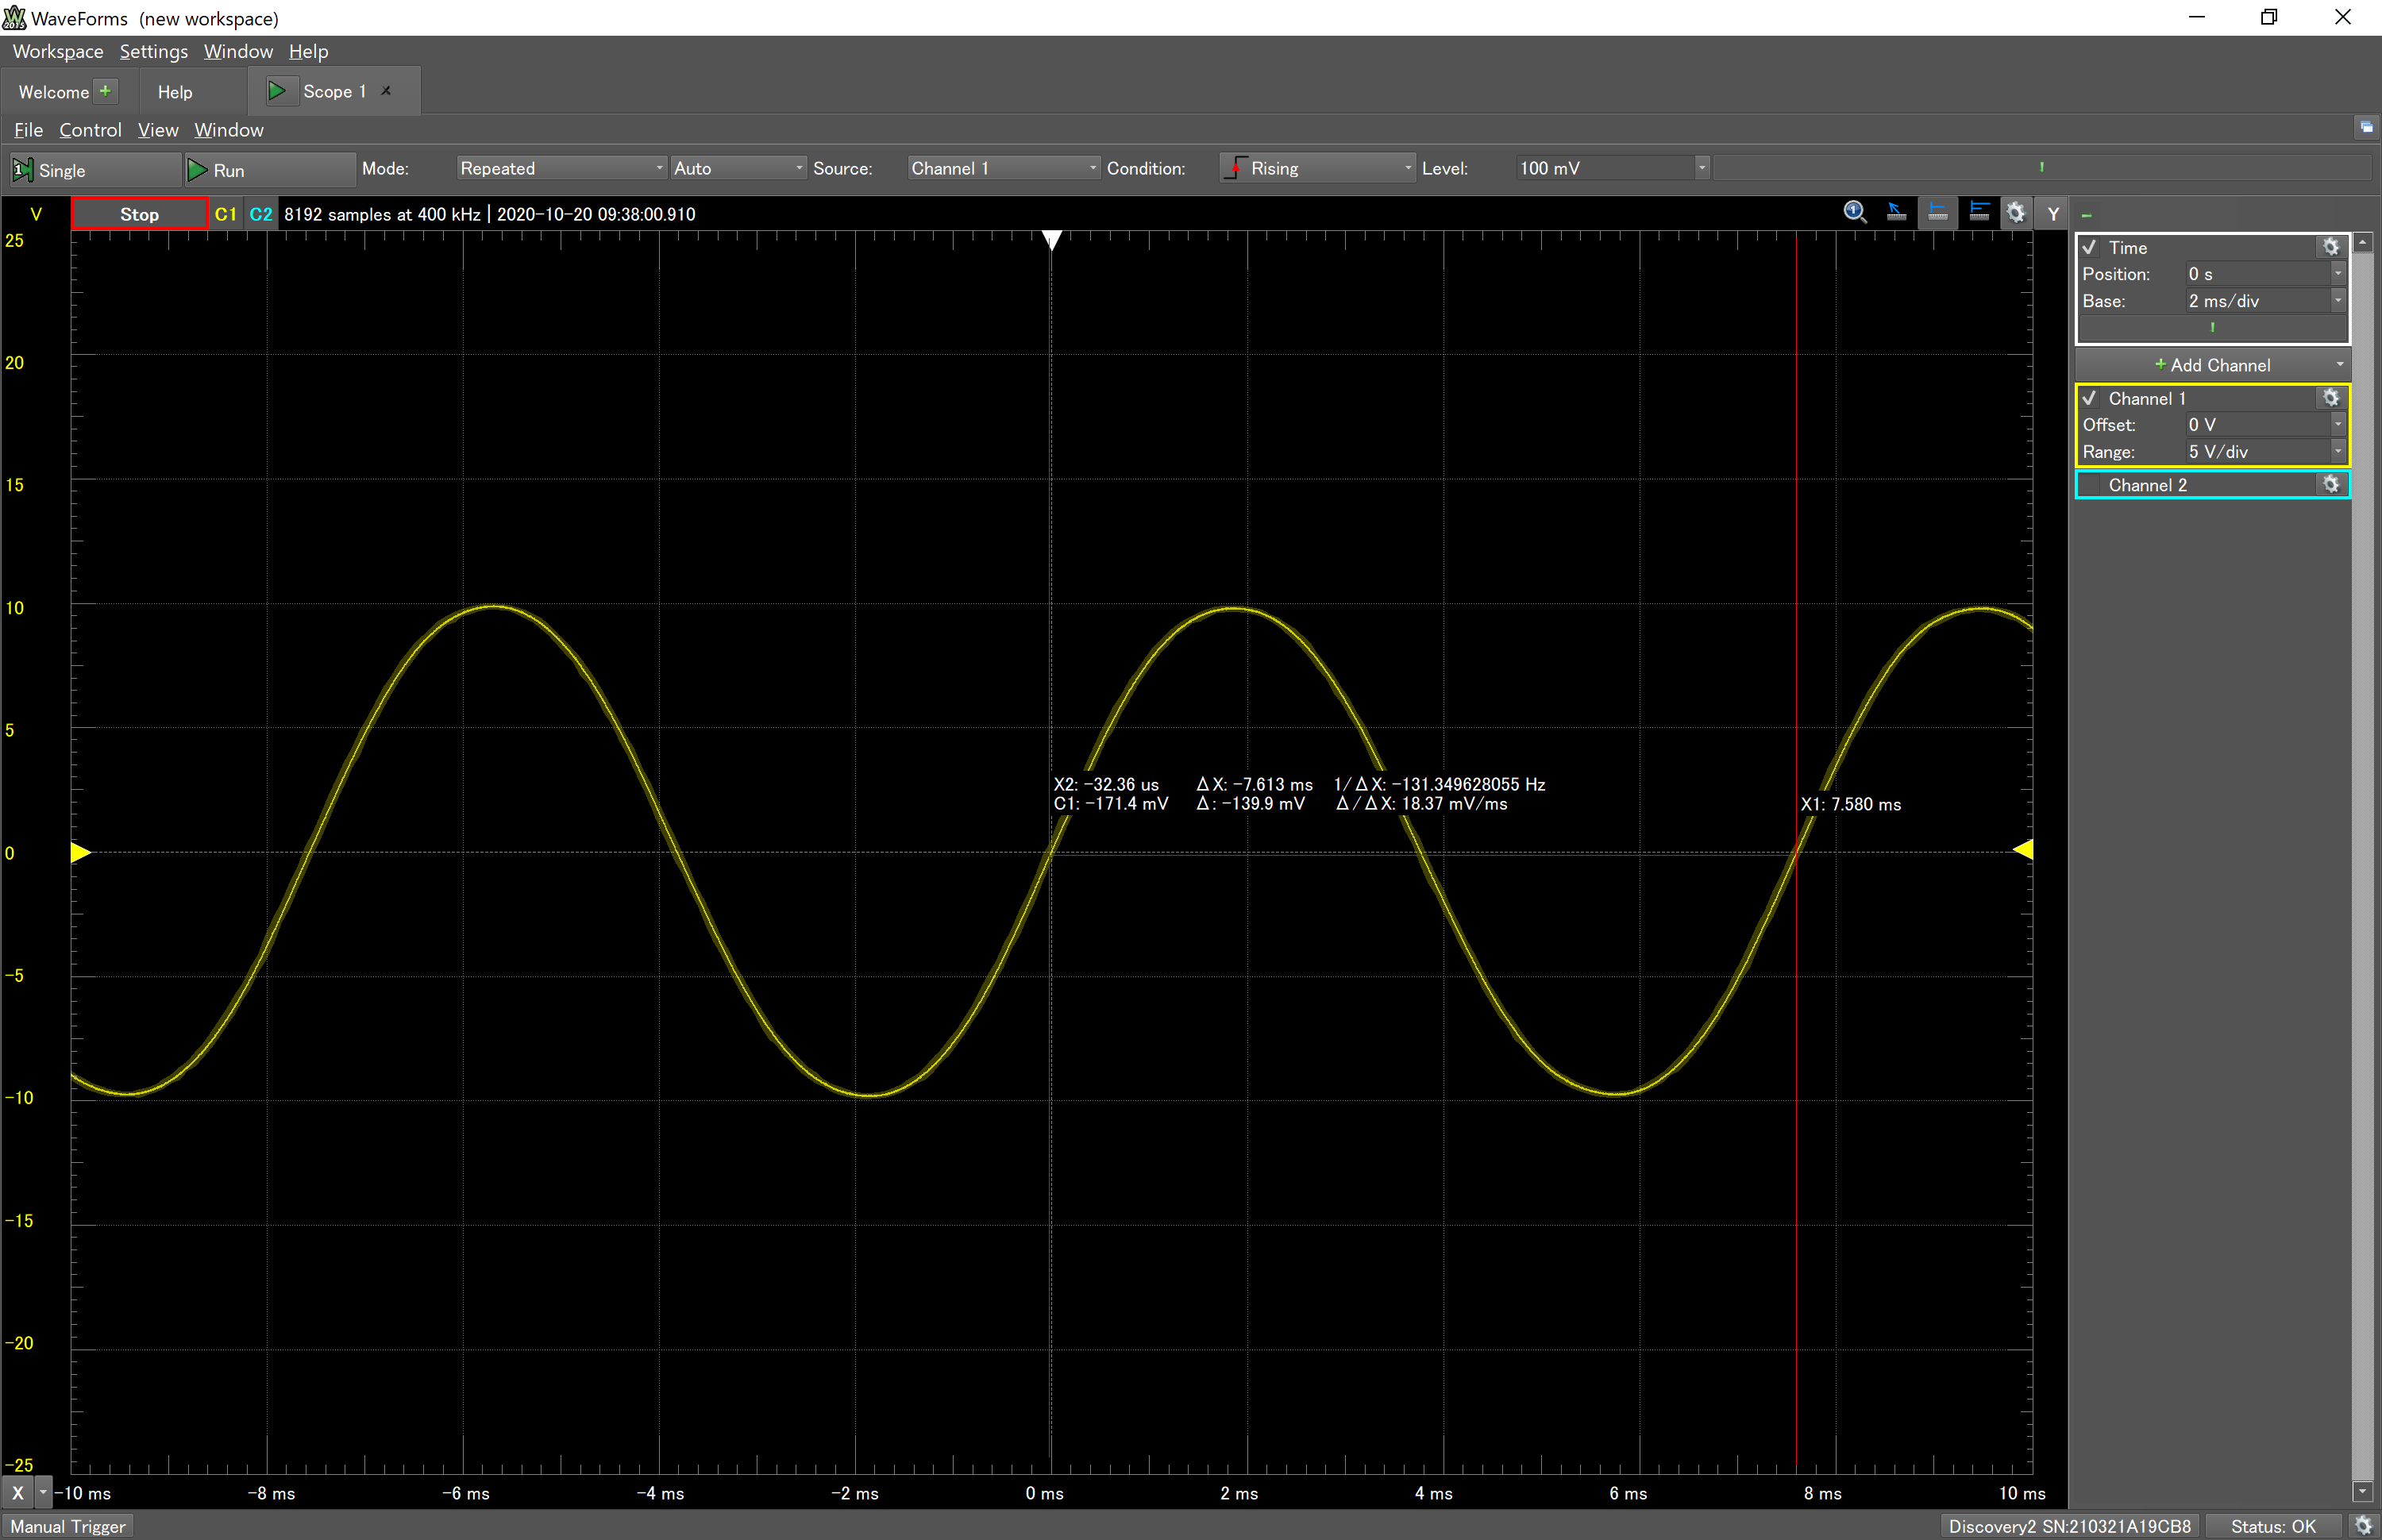Open Time settings gear
Screen dimensions: 2382x1540
[x=2331, y=247]
